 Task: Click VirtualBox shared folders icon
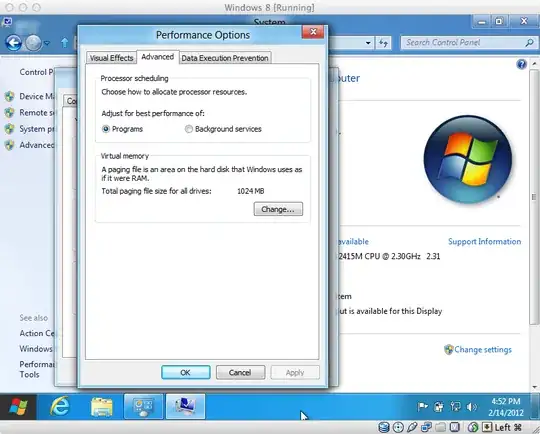click(440, 427)
